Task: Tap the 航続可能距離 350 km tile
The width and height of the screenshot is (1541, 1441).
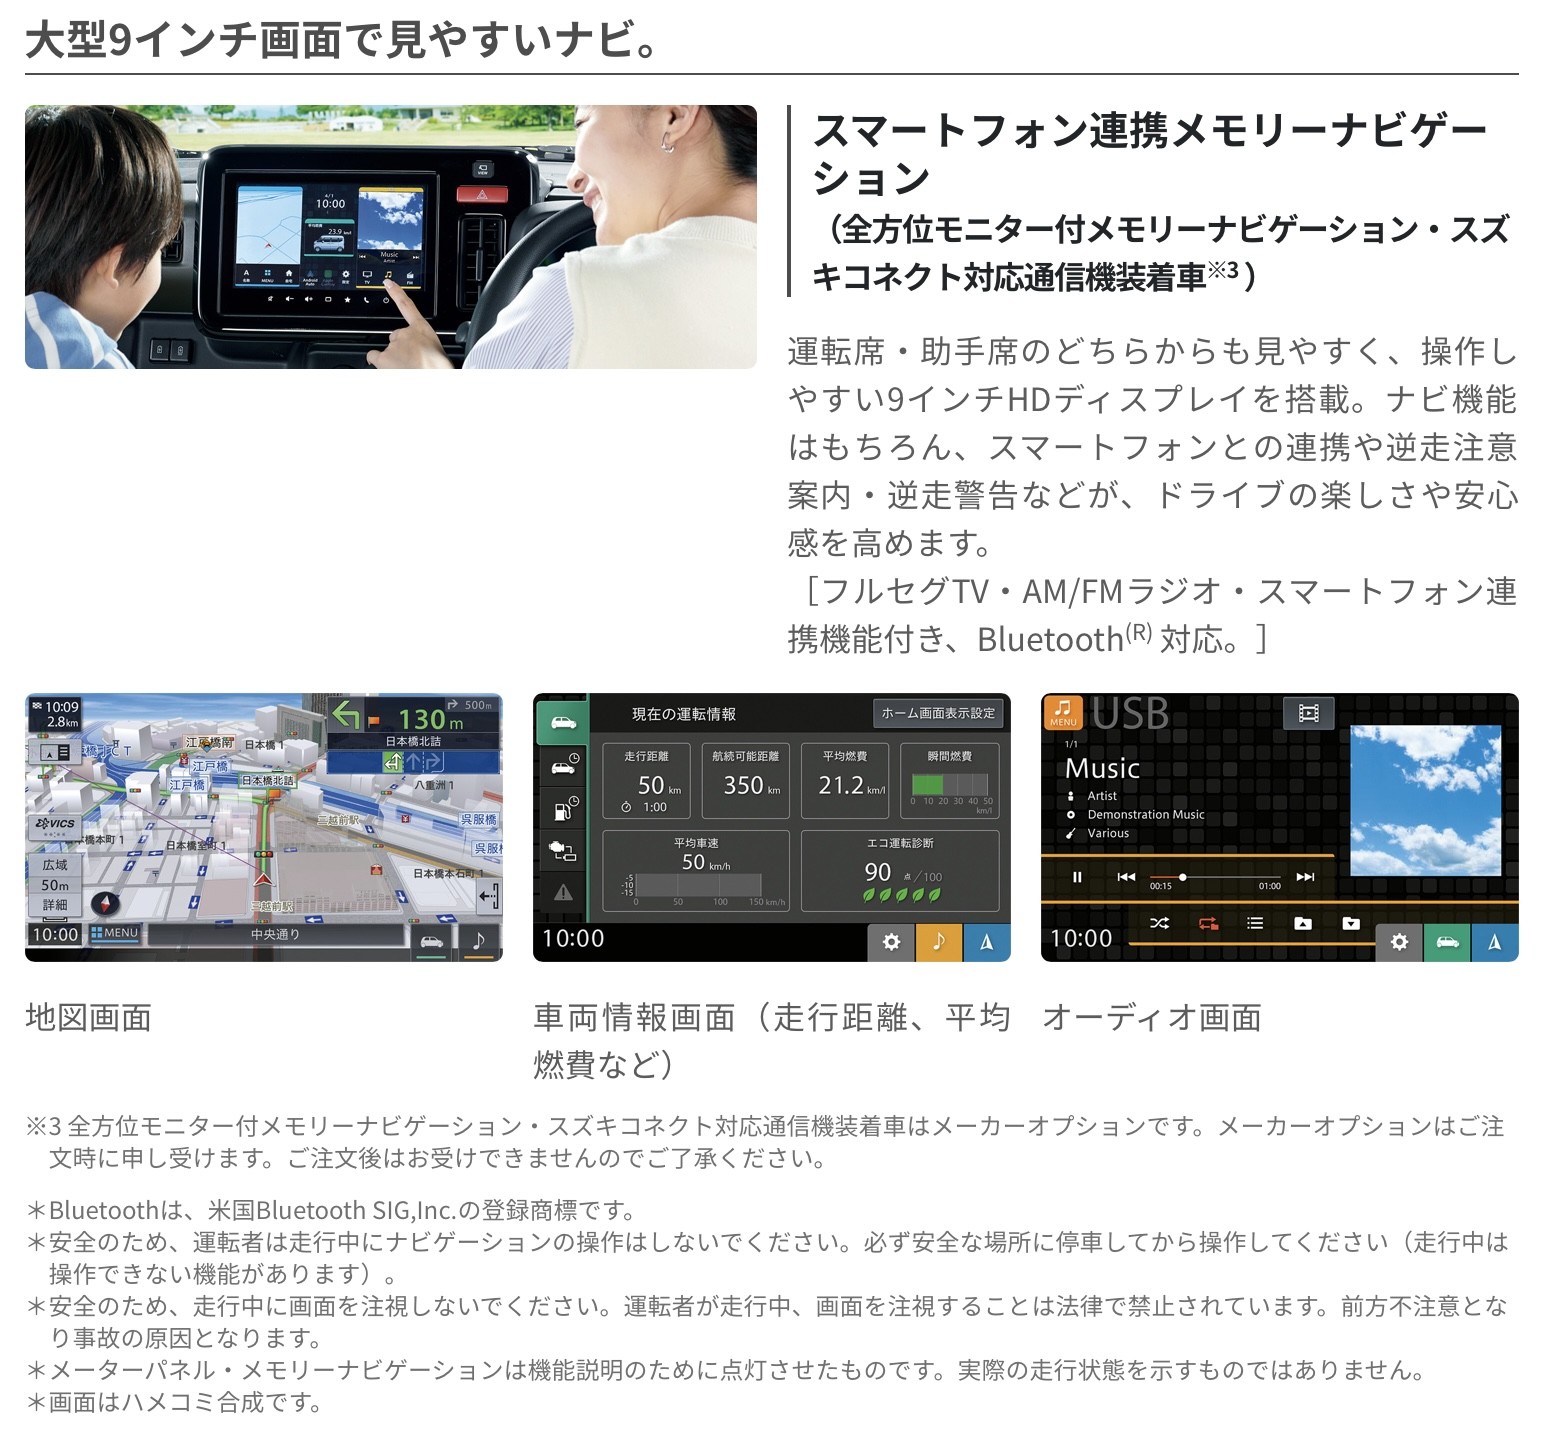Action: click(x=746, y=781)
